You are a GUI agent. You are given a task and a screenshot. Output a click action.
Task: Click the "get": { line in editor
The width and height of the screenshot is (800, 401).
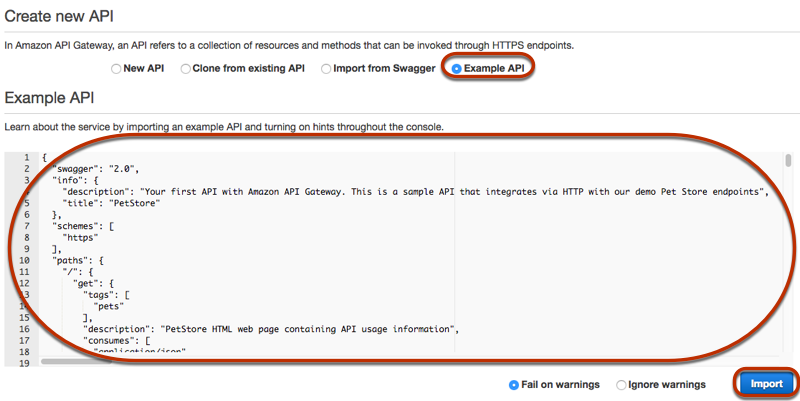93,283
